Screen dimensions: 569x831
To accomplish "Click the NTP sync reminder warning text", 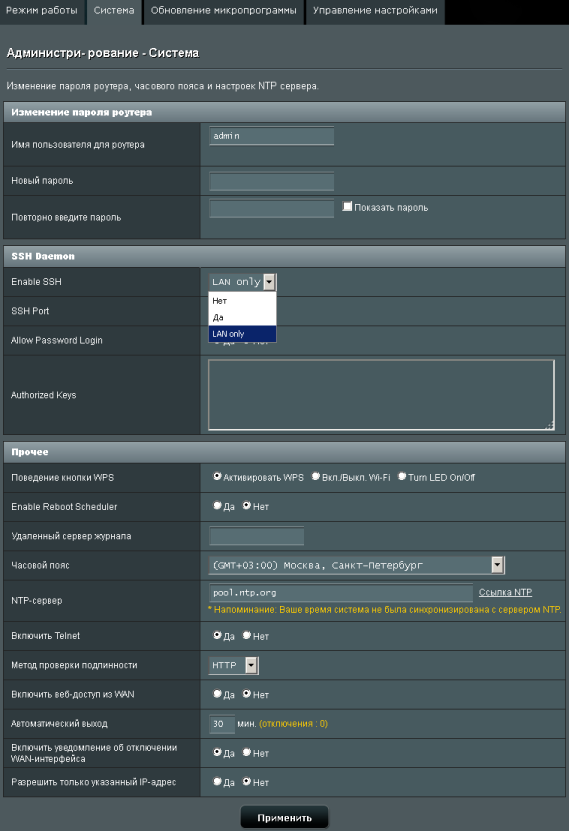I will click(385, 610).
